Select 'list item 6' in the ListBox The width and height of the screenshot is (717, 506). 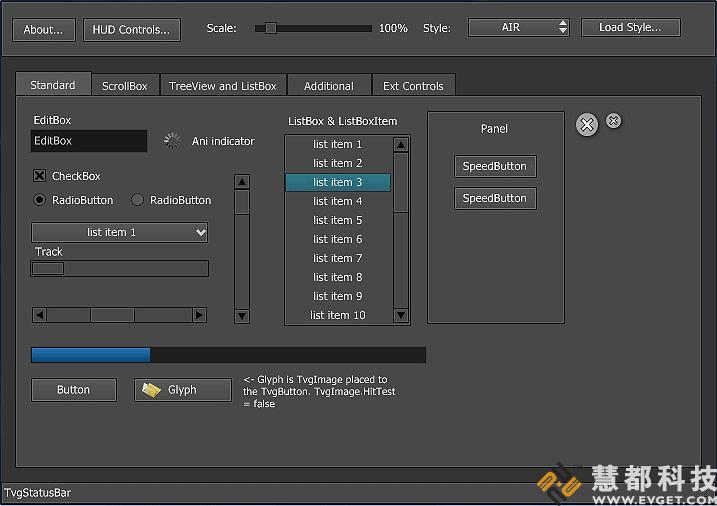pyautogui.click(x=338, y=239)
